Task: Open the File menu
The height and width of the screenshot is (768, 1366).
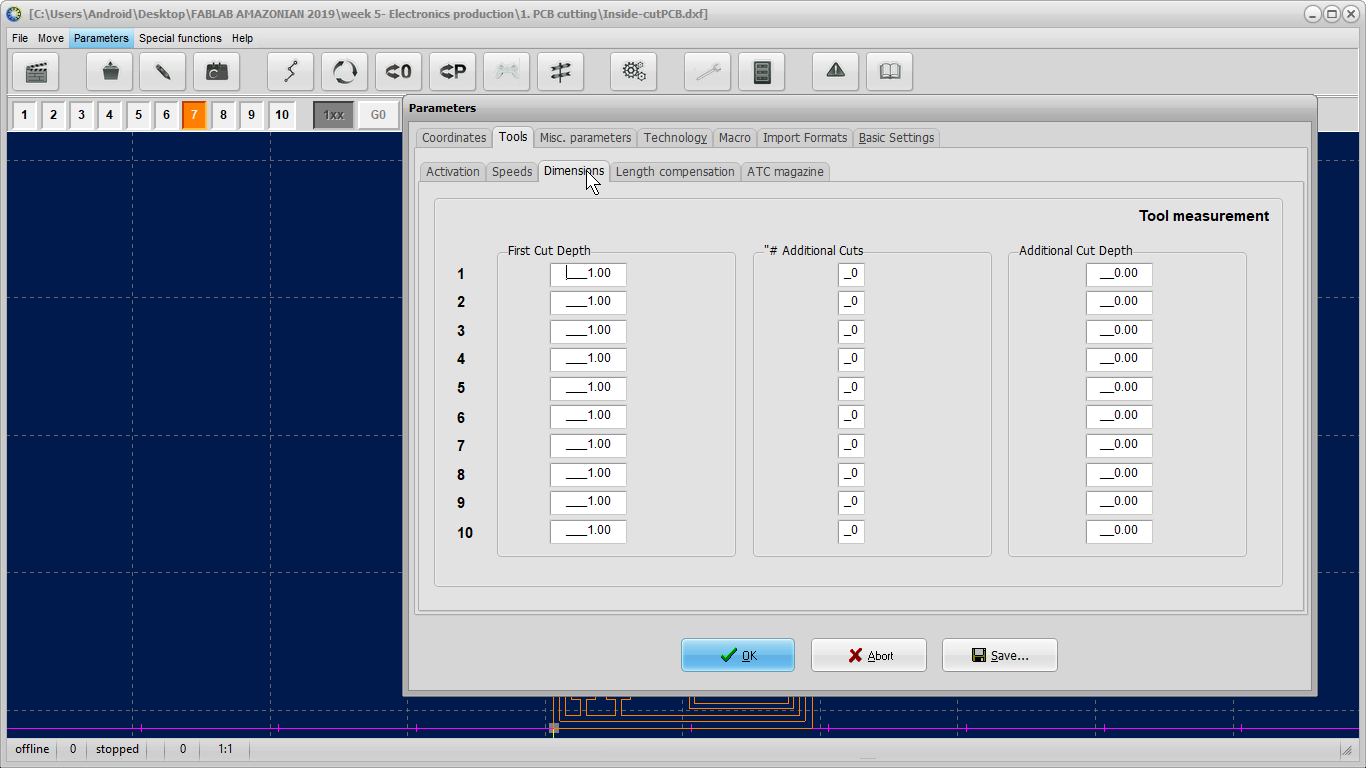Action: click(x=20, y=38)
